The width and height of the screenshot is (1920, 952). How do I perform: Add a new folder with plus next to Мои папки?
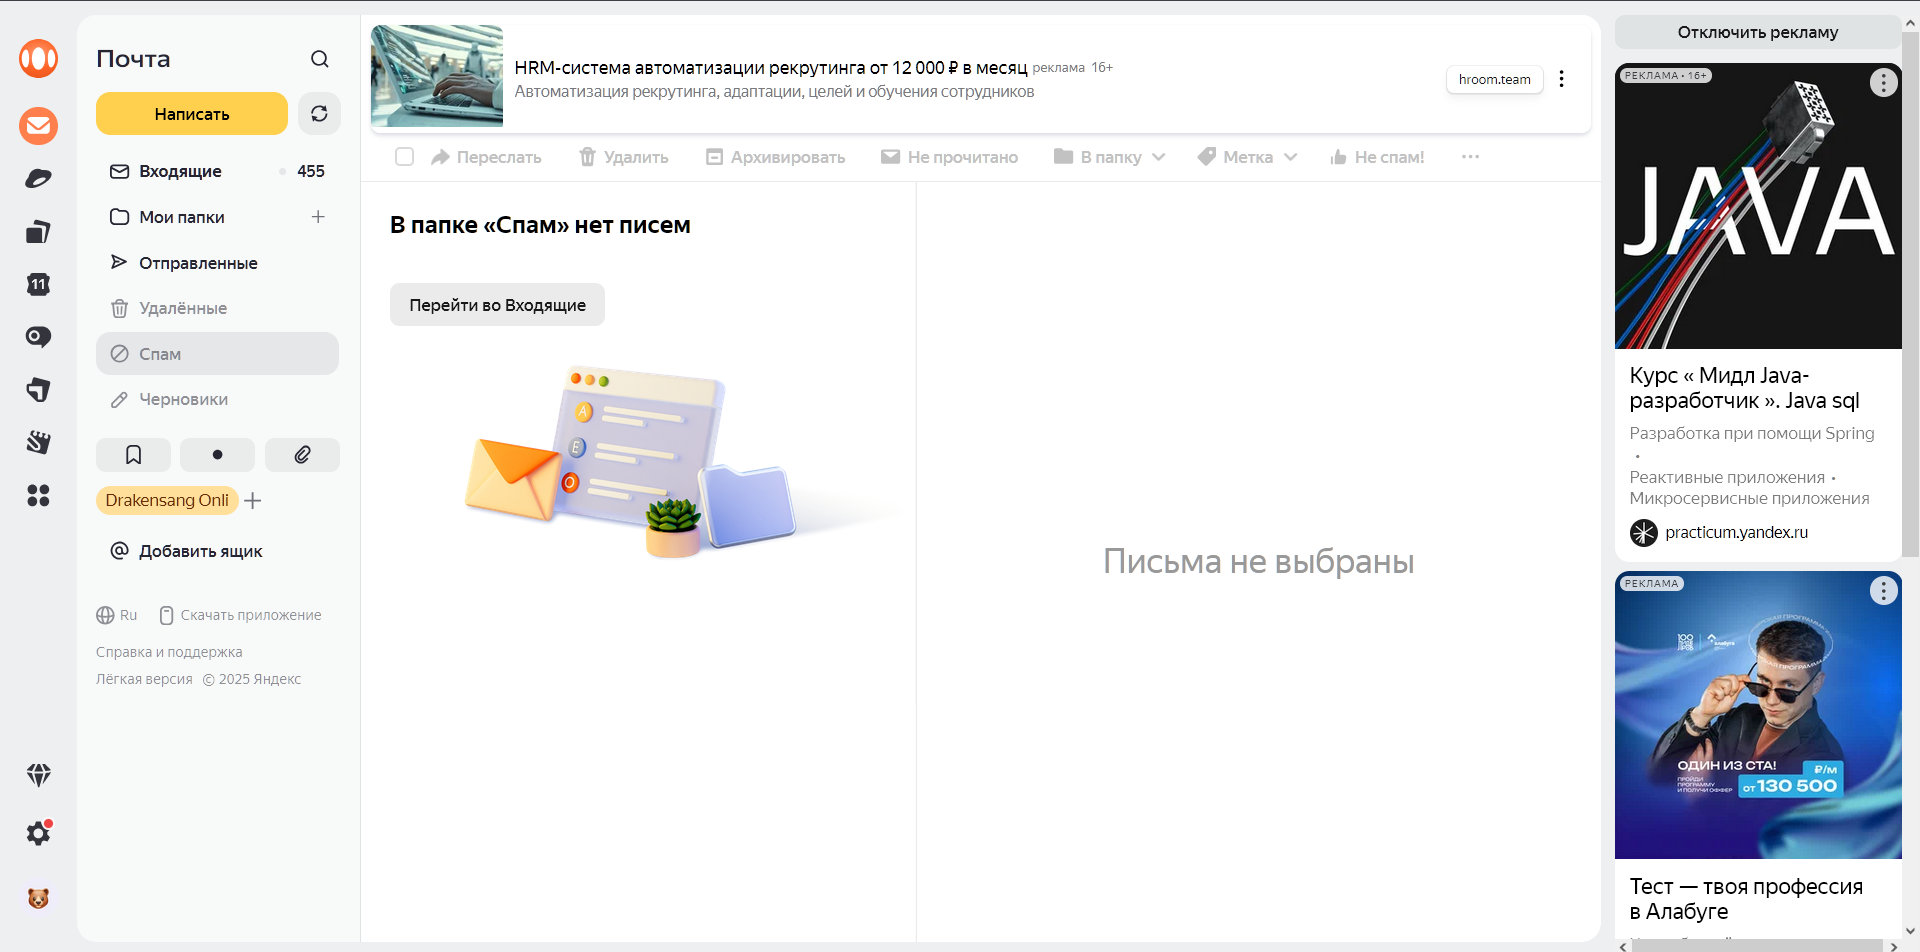pyautogui.click(x=318, y=217)
